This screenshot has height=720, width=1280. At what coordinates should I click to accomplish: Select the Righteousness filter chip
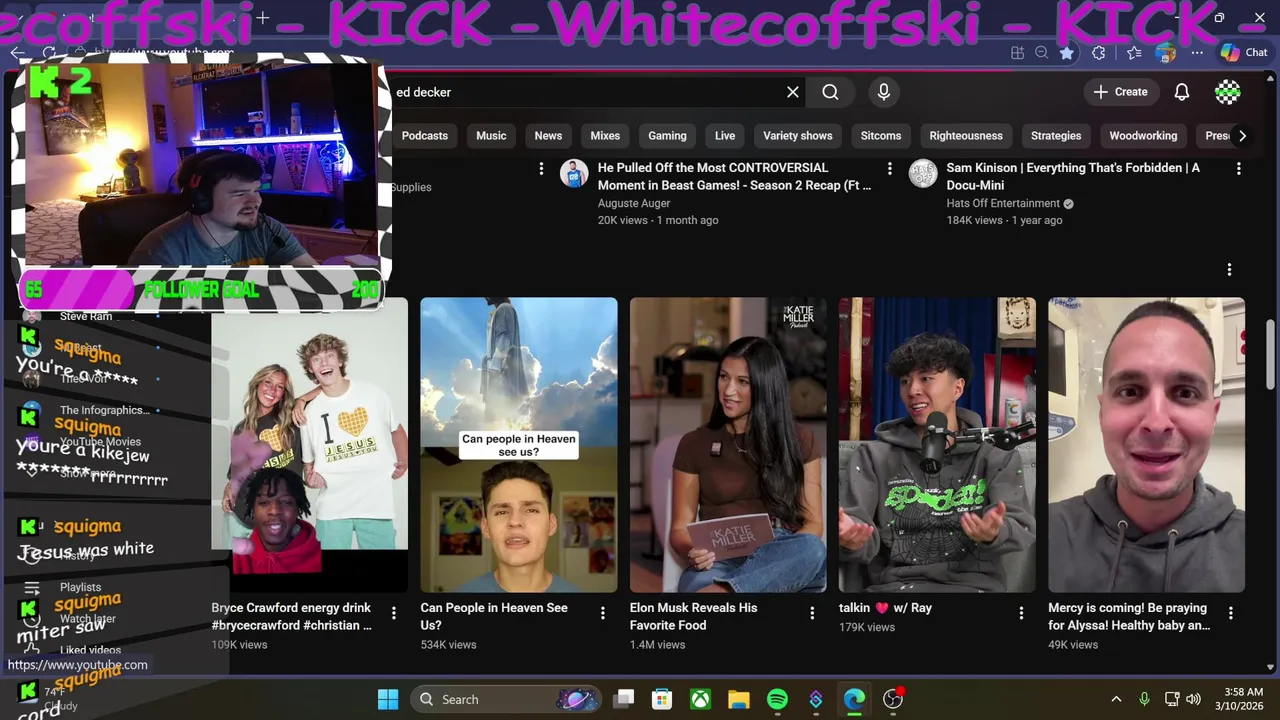pos(966,136)
